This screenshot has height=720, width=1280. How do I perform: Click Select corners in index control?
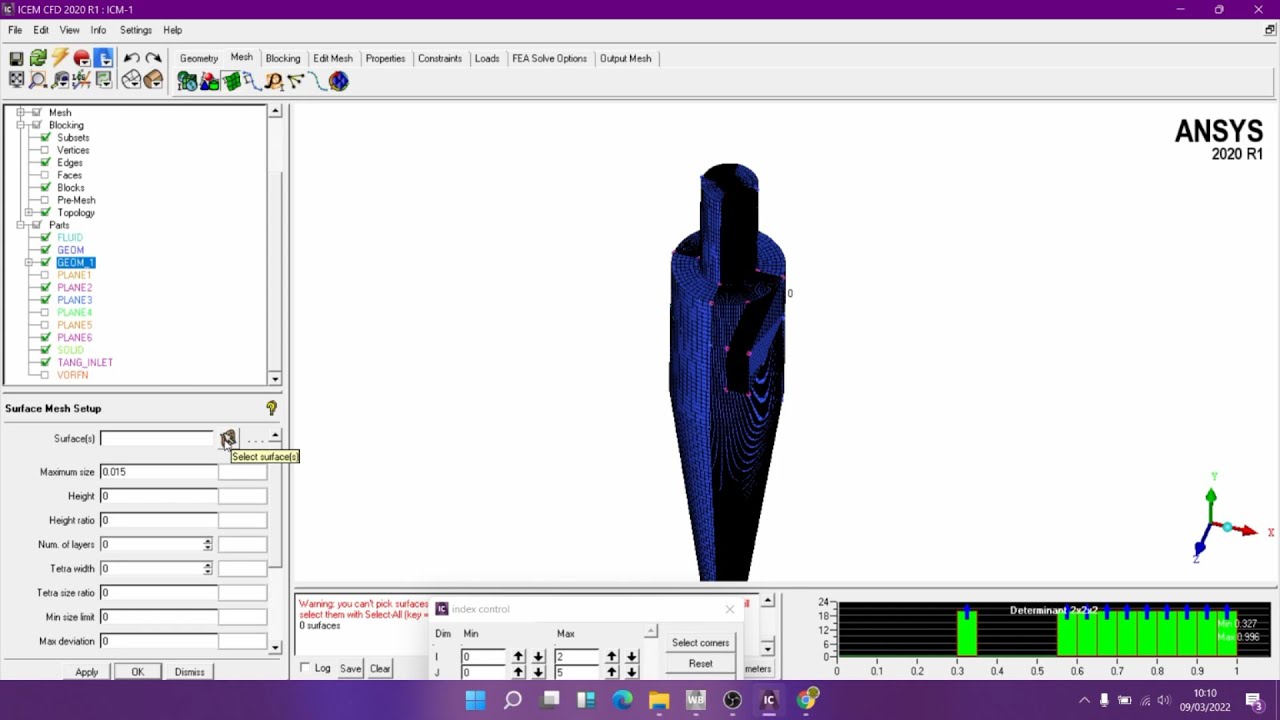pyautogui.click(x=701, y=643)
